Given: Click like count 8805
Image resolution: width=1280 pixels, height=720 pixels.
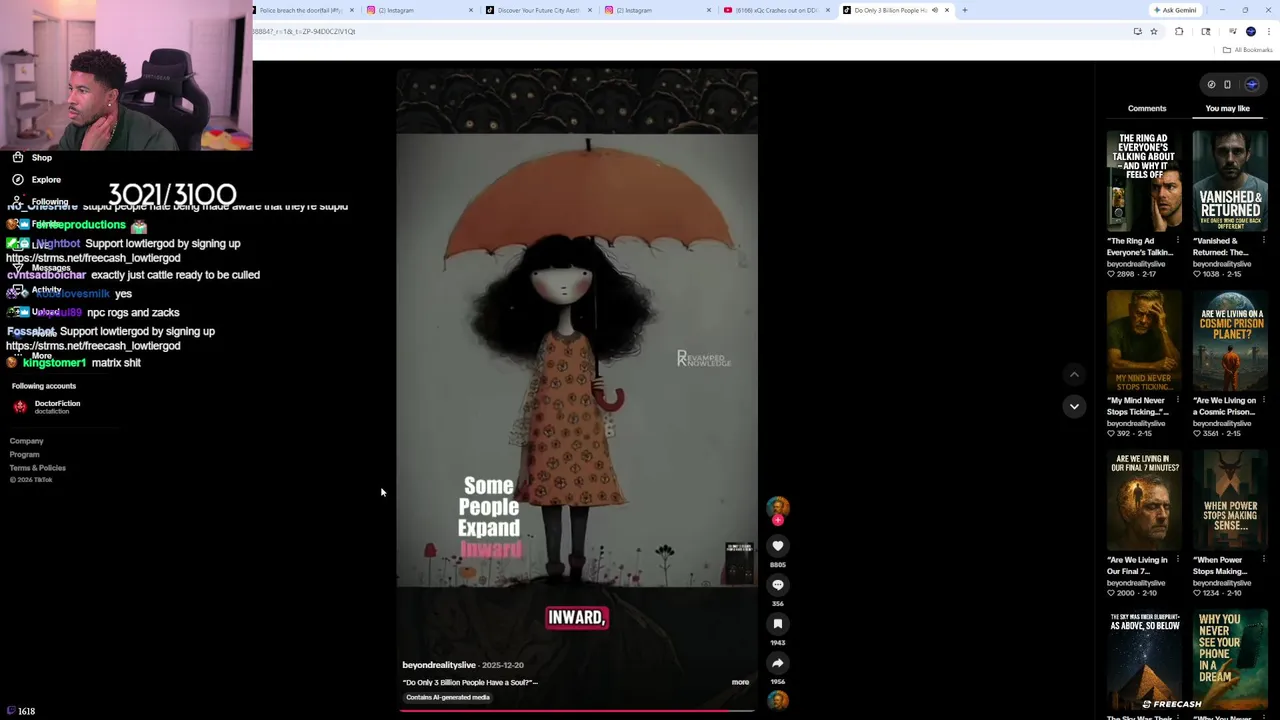Looking at the screenshot, I should (777, 565).
